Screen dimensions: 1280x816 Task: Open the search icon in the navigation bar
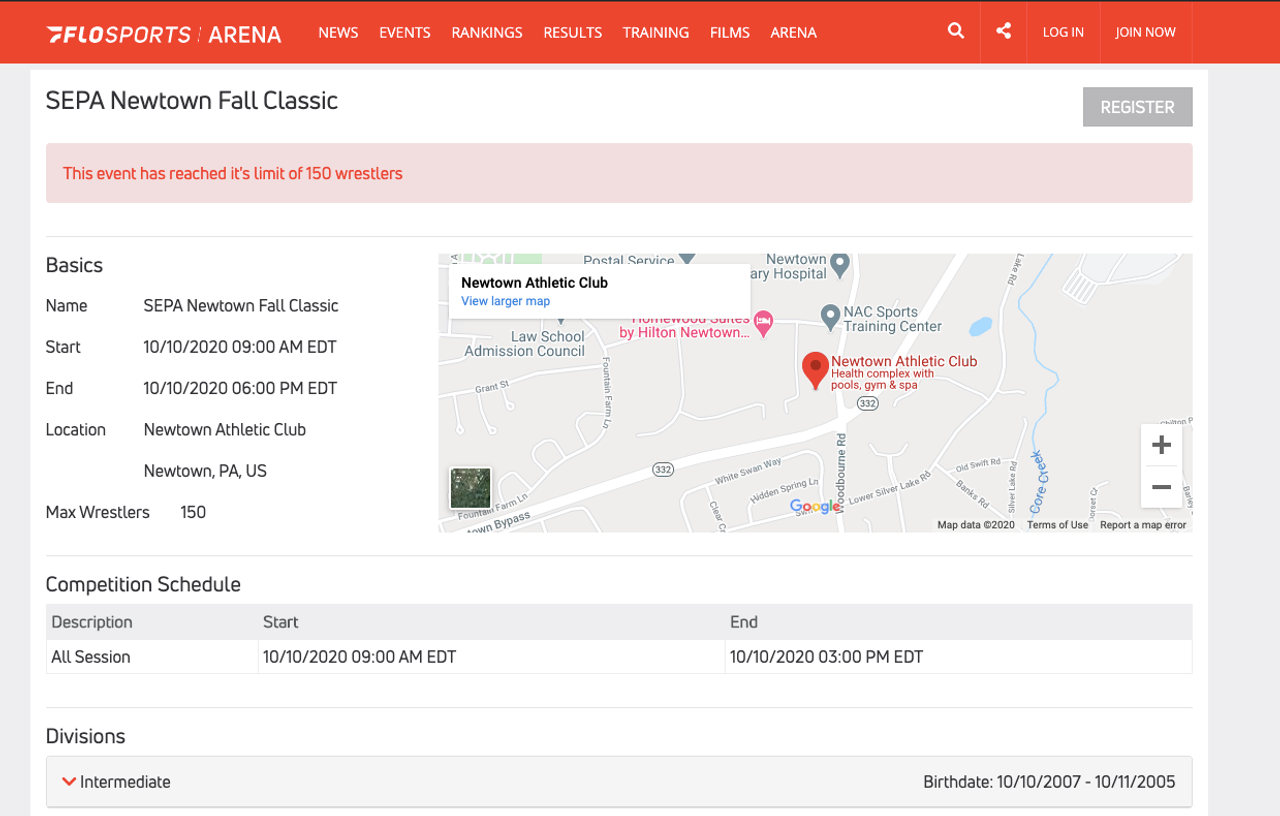955,31
